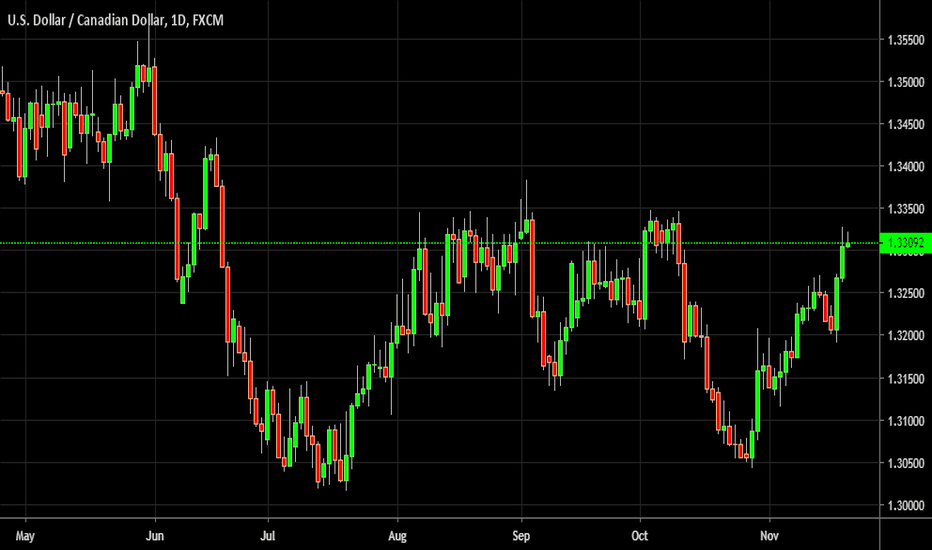Click the Aug label on time axis
Viewport: 932px width, 550px height.
point(397,536)
